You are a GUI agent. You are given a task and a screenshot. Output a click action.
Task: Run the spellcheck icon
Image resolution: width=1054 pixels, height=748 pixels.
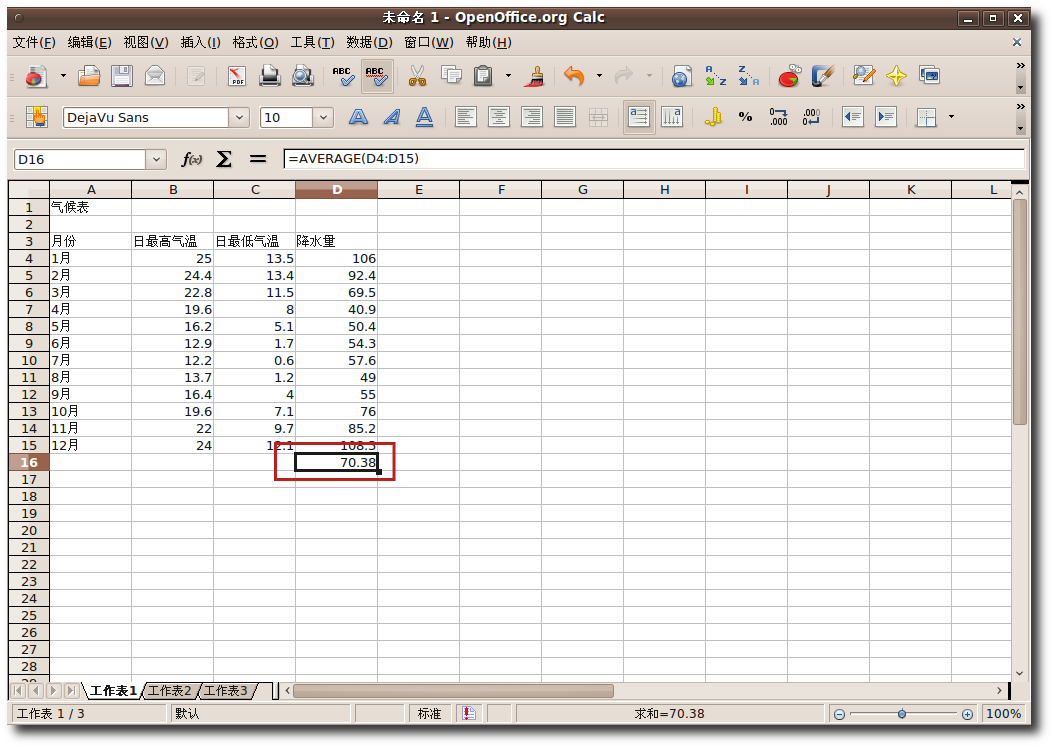point(343,77)
